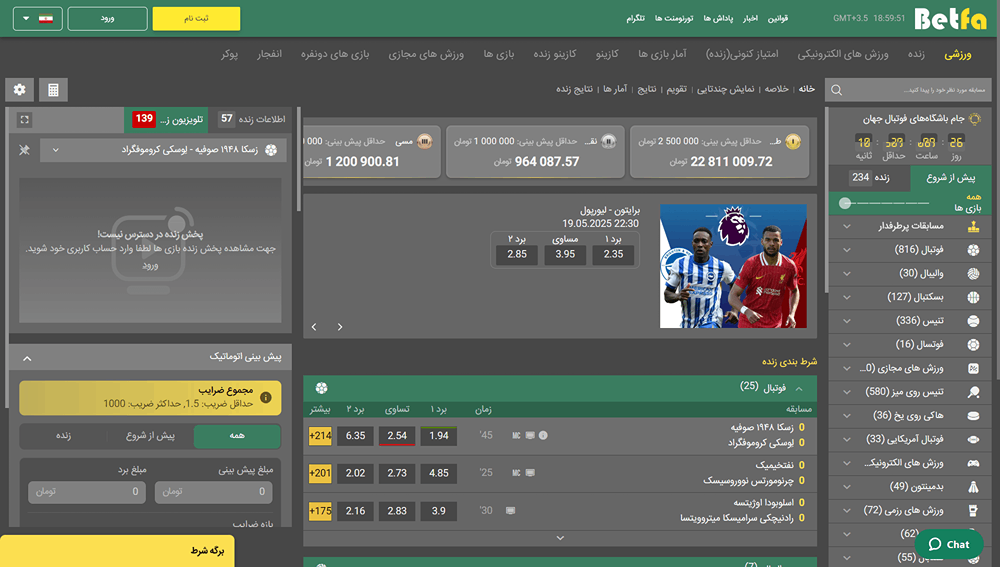The width and height of the screenshot is (1000, 567).
Task: Click the badminton shuttlecock icon
Action: point(973,487)
